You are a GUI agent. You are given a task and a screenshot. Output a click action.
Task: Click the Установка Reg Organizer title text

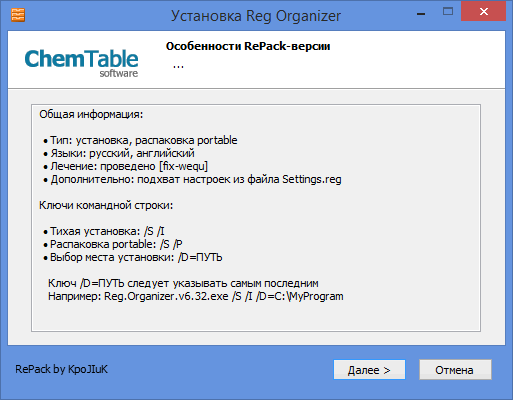click(256, 16)
